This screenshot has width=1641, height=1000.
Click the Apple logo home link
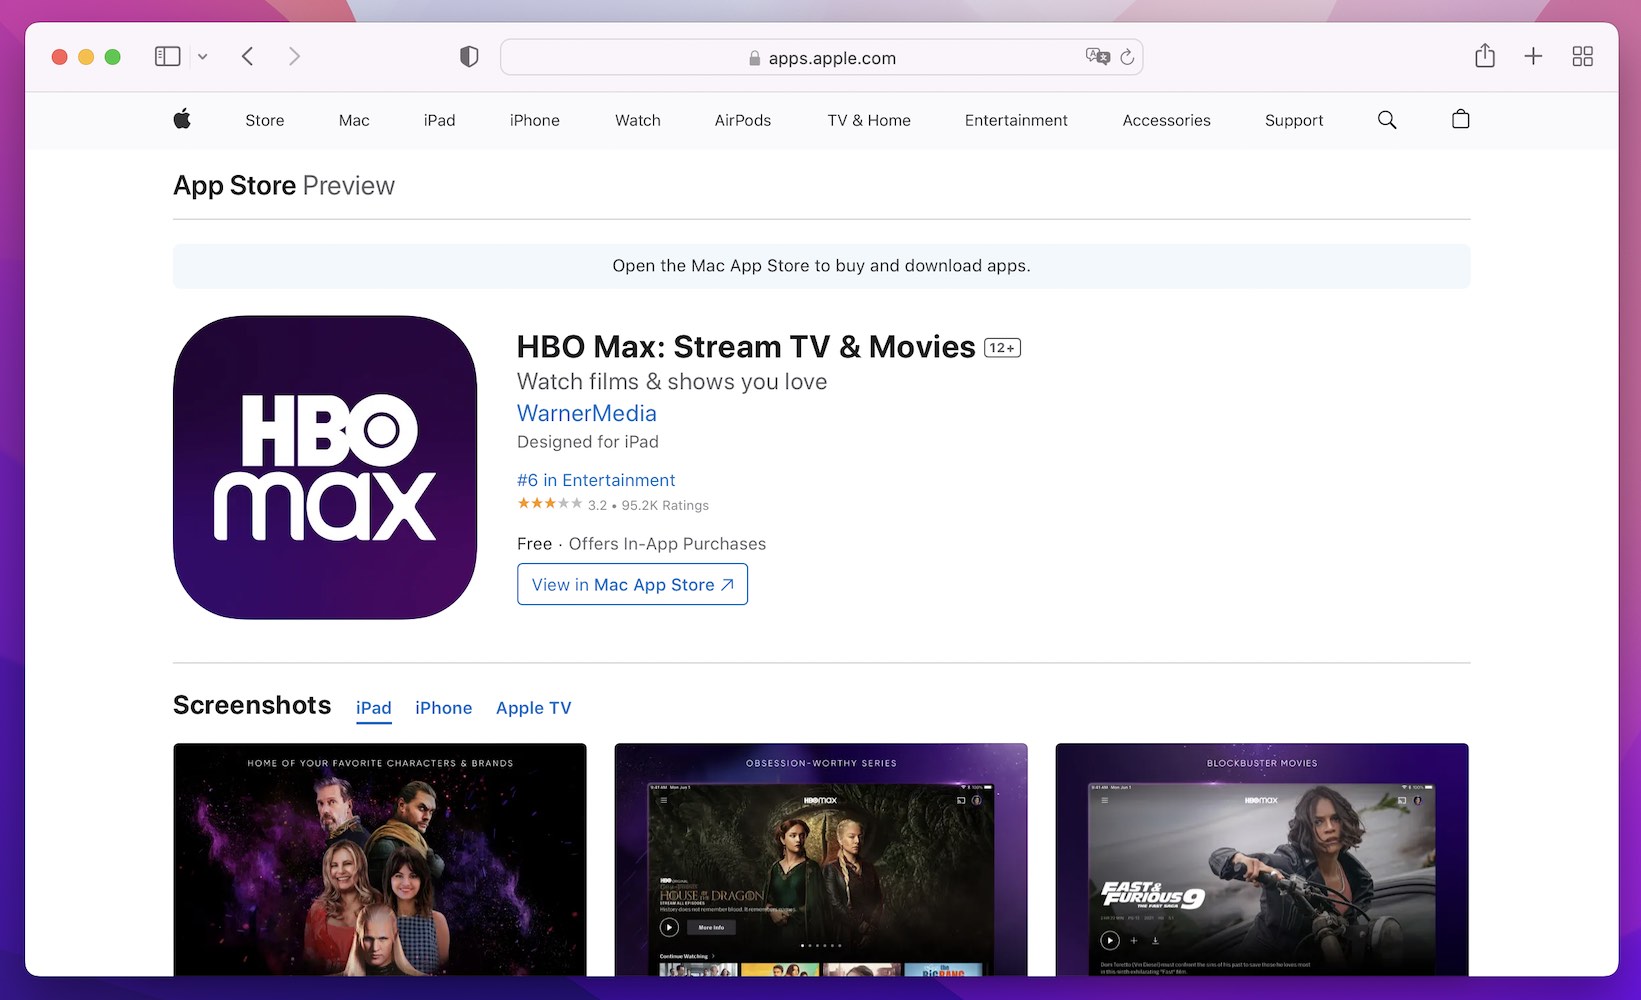coord(182,120)
